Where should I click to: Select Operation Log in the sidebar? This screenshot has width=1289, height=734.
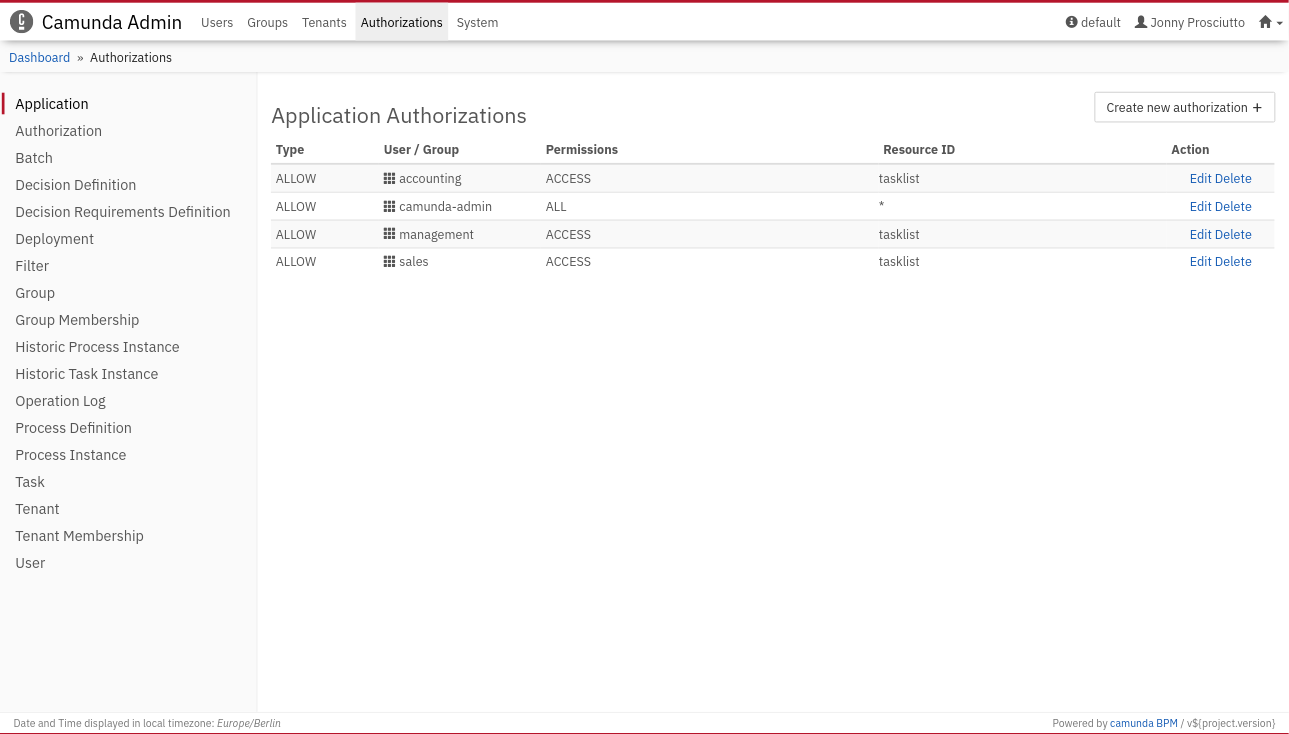(60, 401)
